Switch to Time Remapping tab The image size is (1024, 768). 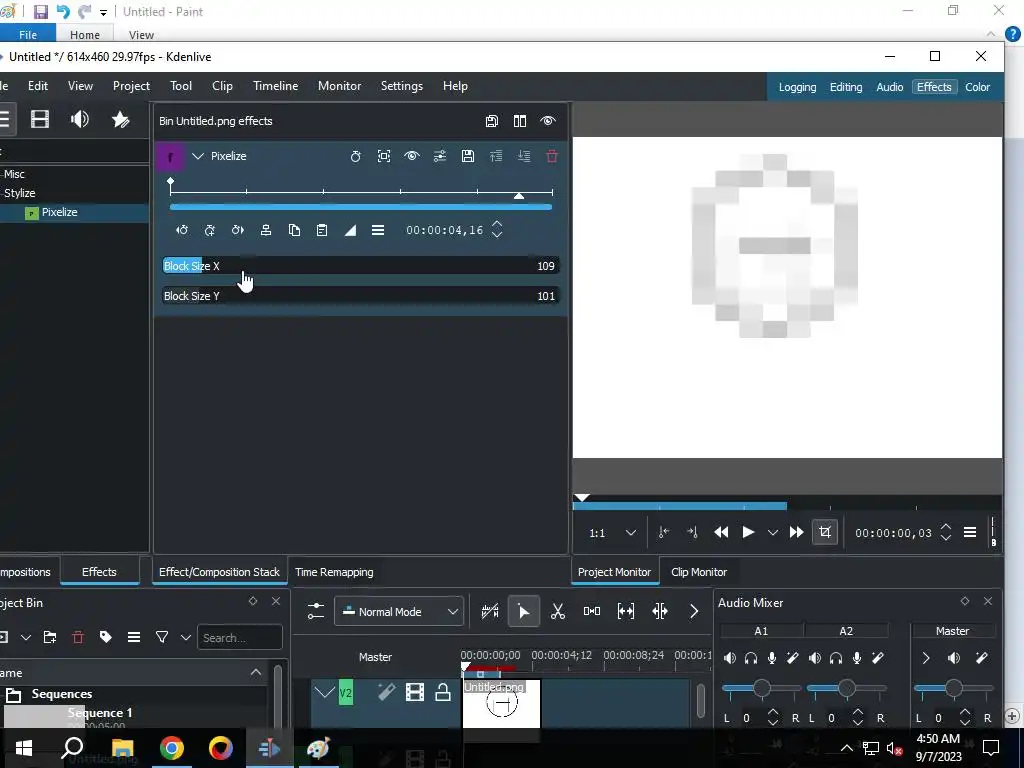point(334,572)
